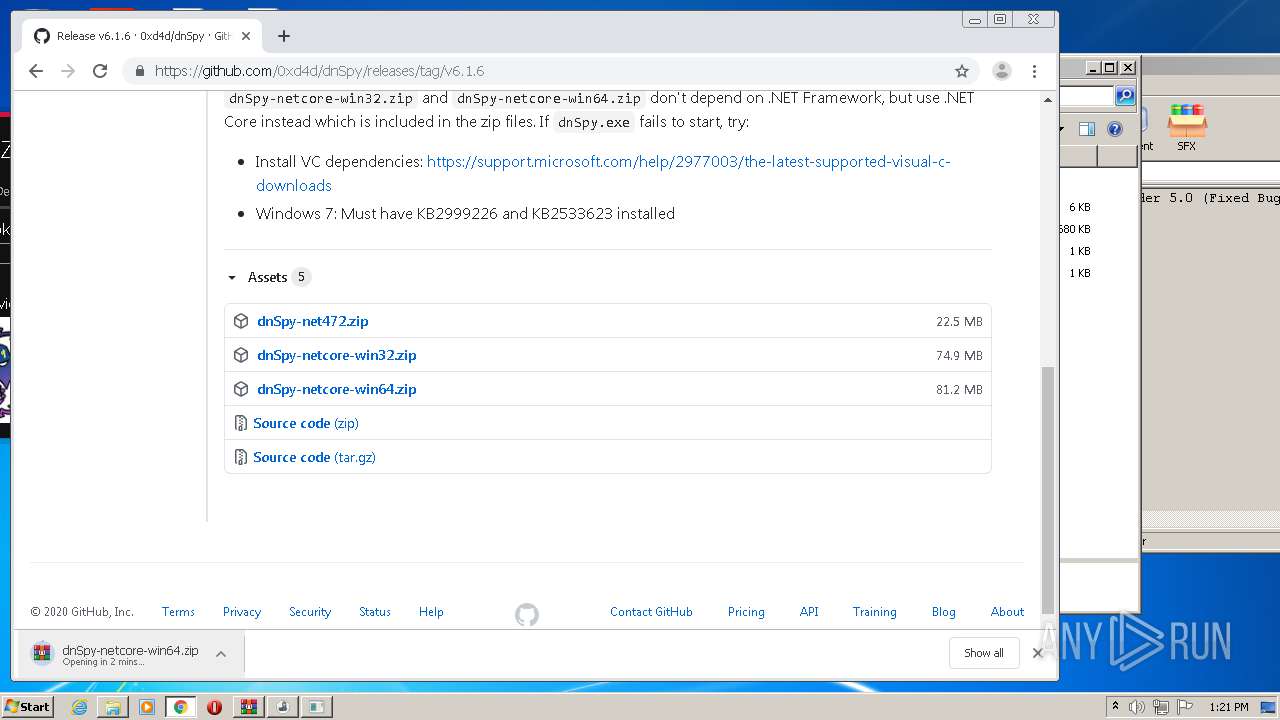
Task: Click the page scrollbar up arrow
Action: coord(1048,100)
